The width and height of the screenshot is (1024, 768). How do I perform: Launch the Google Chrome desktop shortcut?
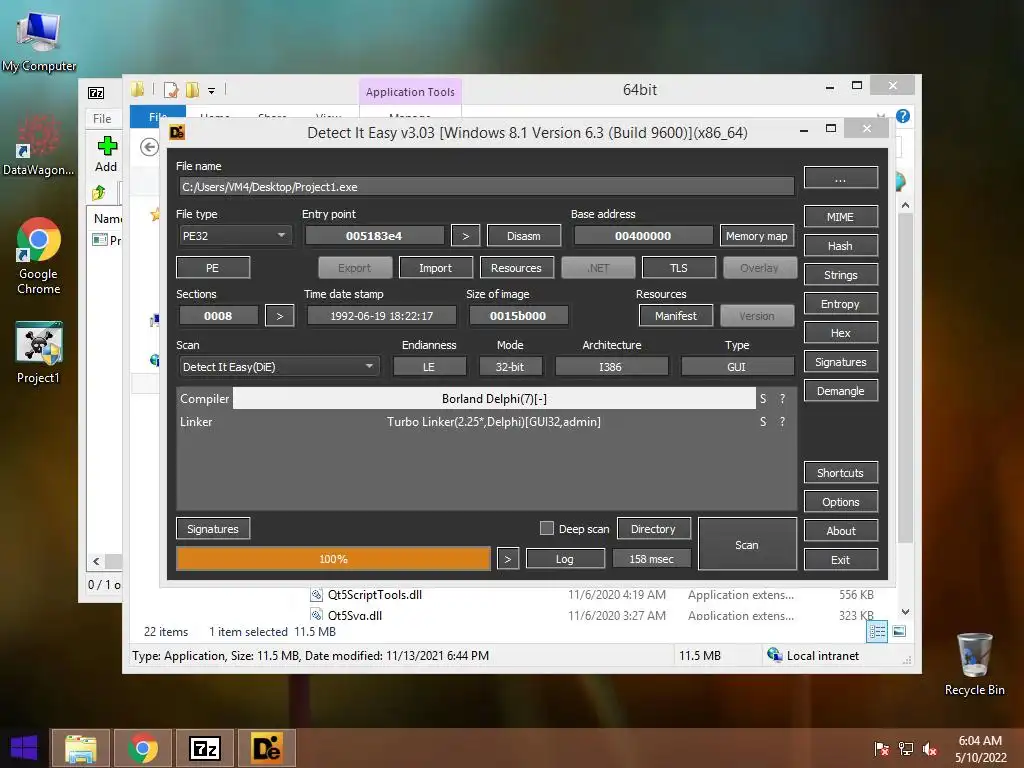[x=39, y=255]
